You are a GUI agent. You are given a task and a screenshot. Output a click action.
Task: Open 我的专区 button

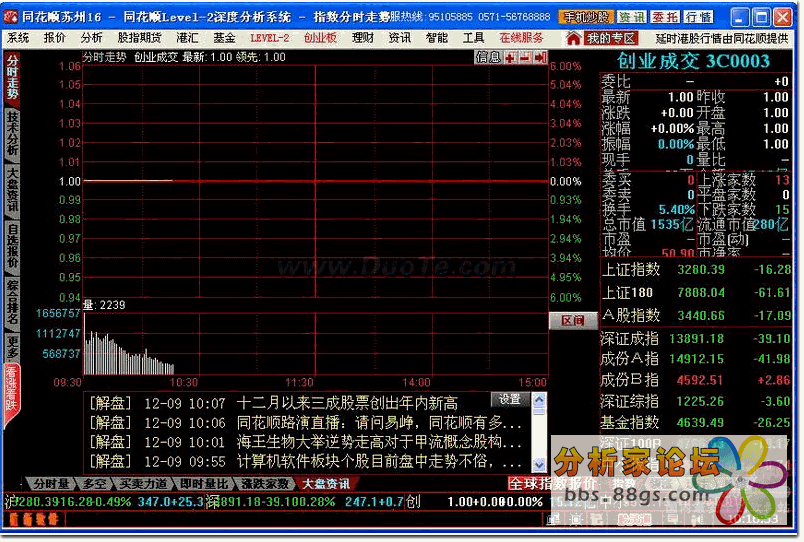[x=611, y=38]
